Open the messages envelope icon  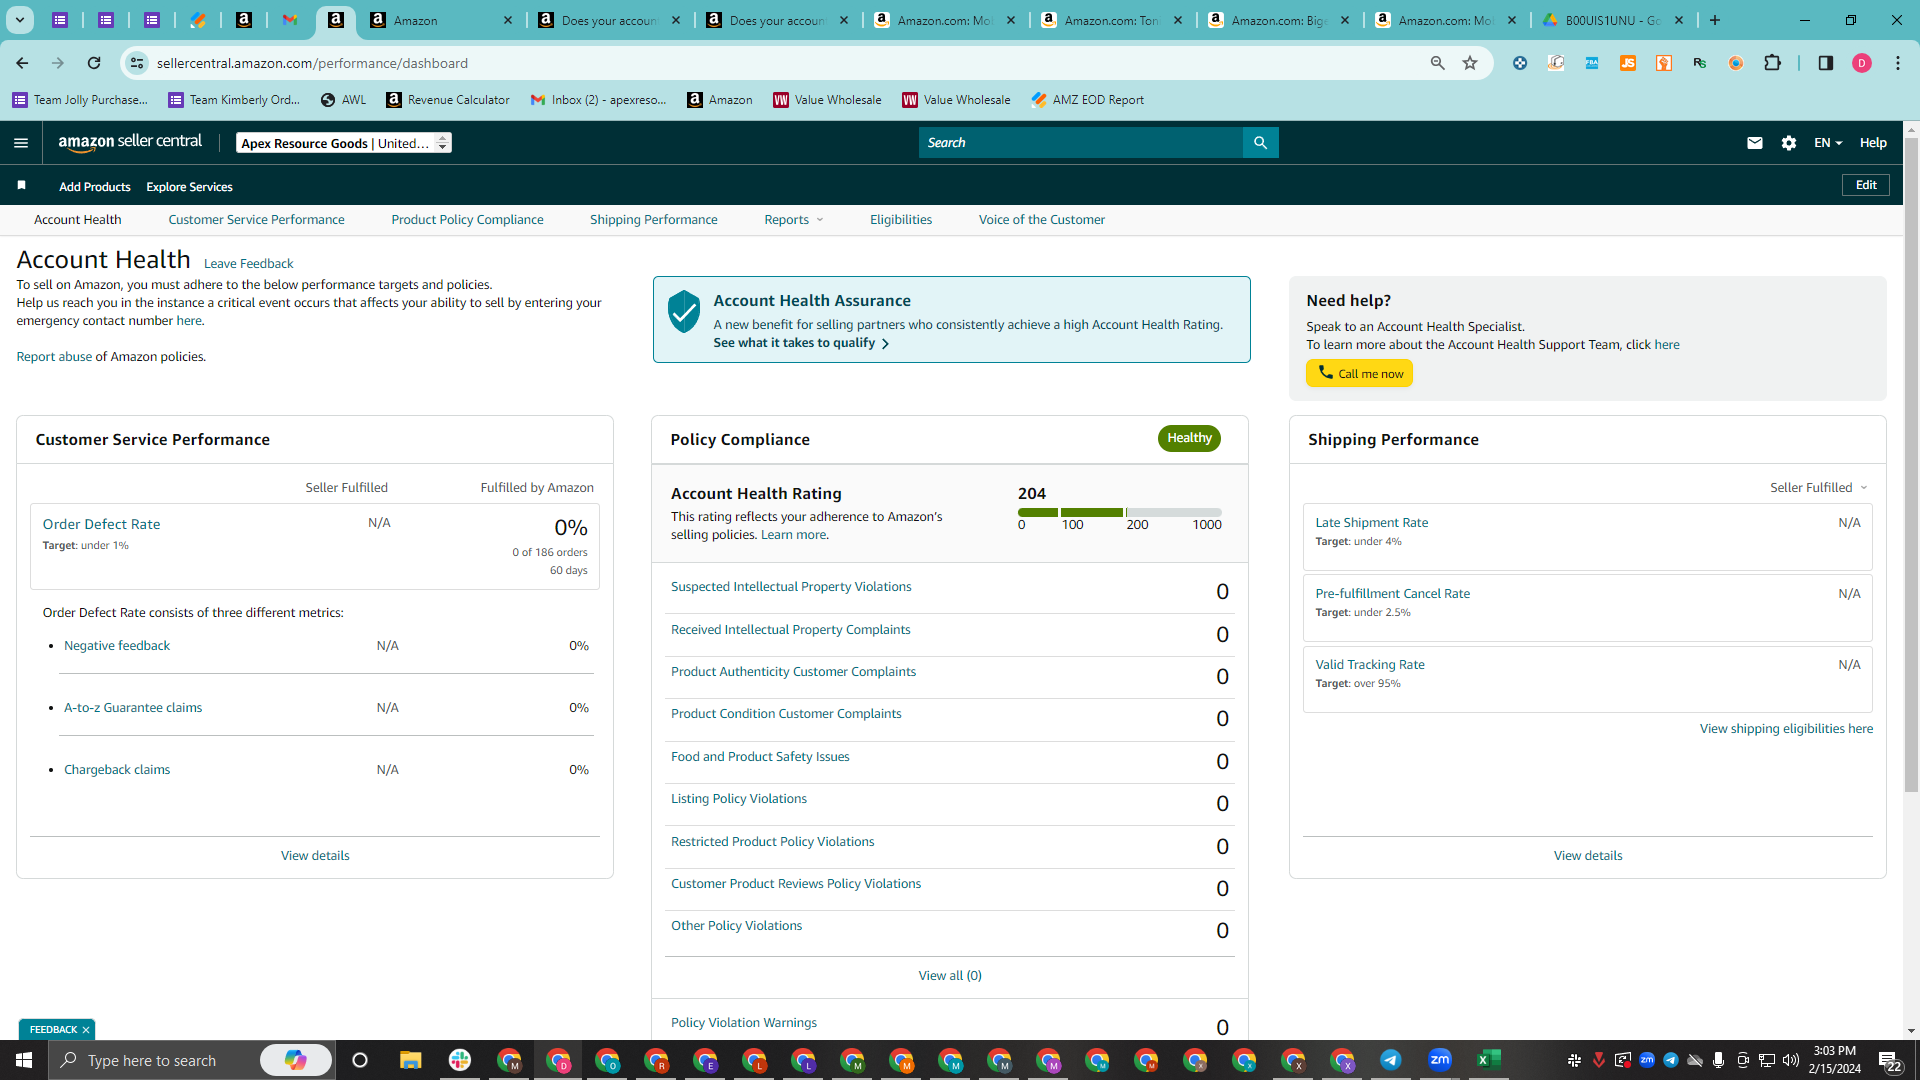click(x=1754, y=143)
